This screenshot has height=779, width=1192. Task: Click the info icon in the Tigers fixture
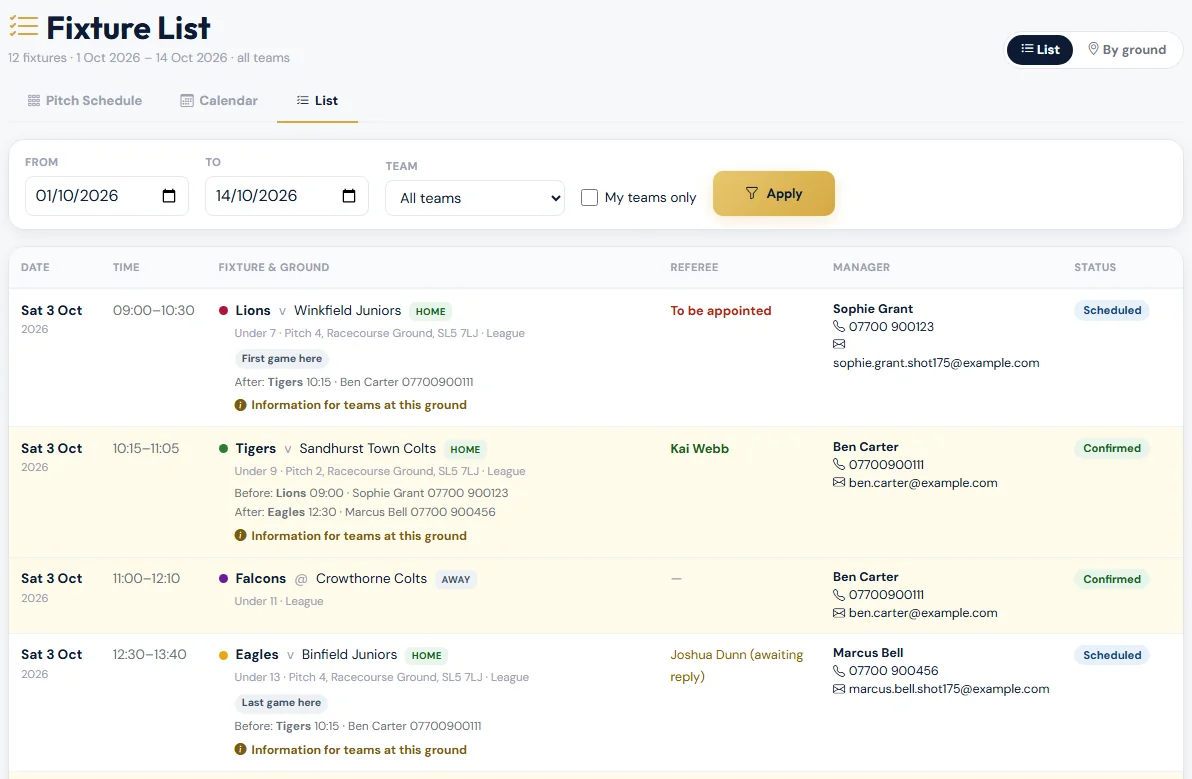pos(240,536)
